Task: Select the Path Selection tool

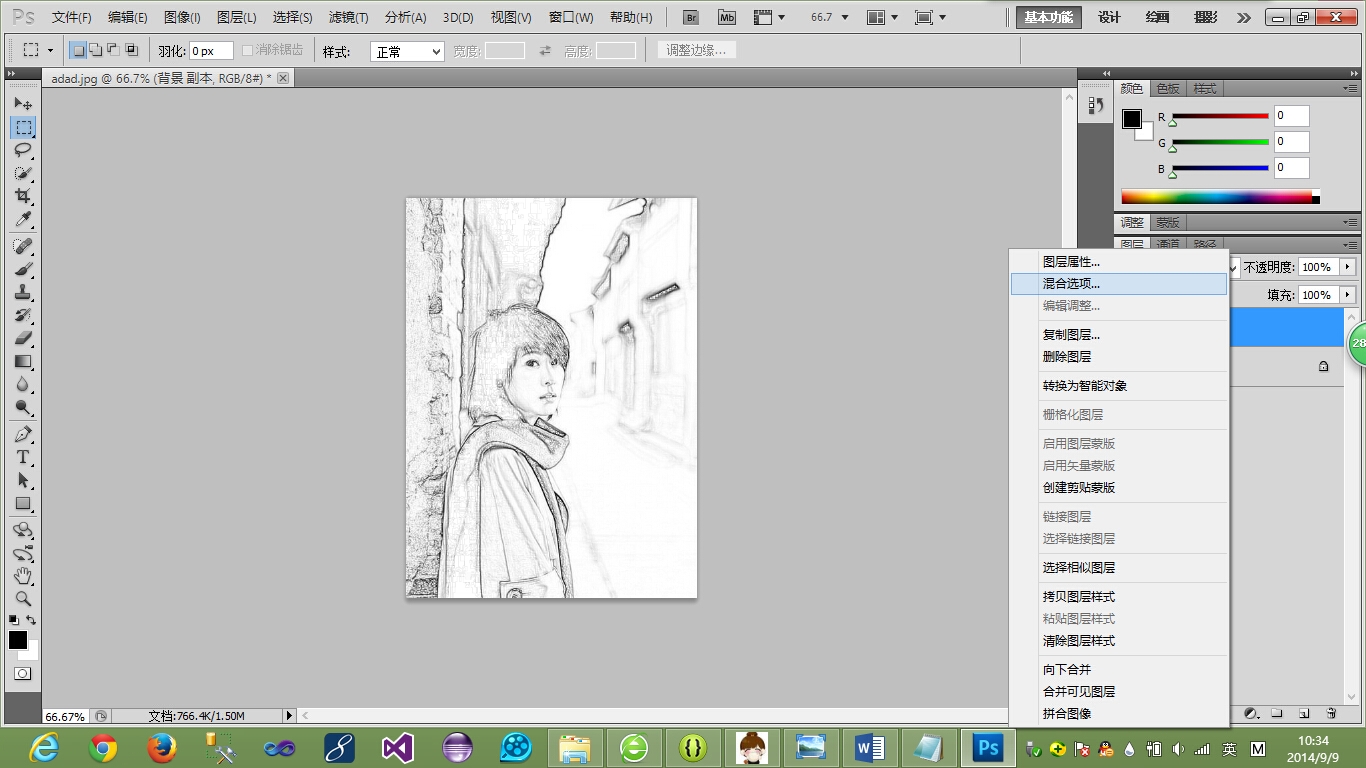Action: [x=23, y=481]
